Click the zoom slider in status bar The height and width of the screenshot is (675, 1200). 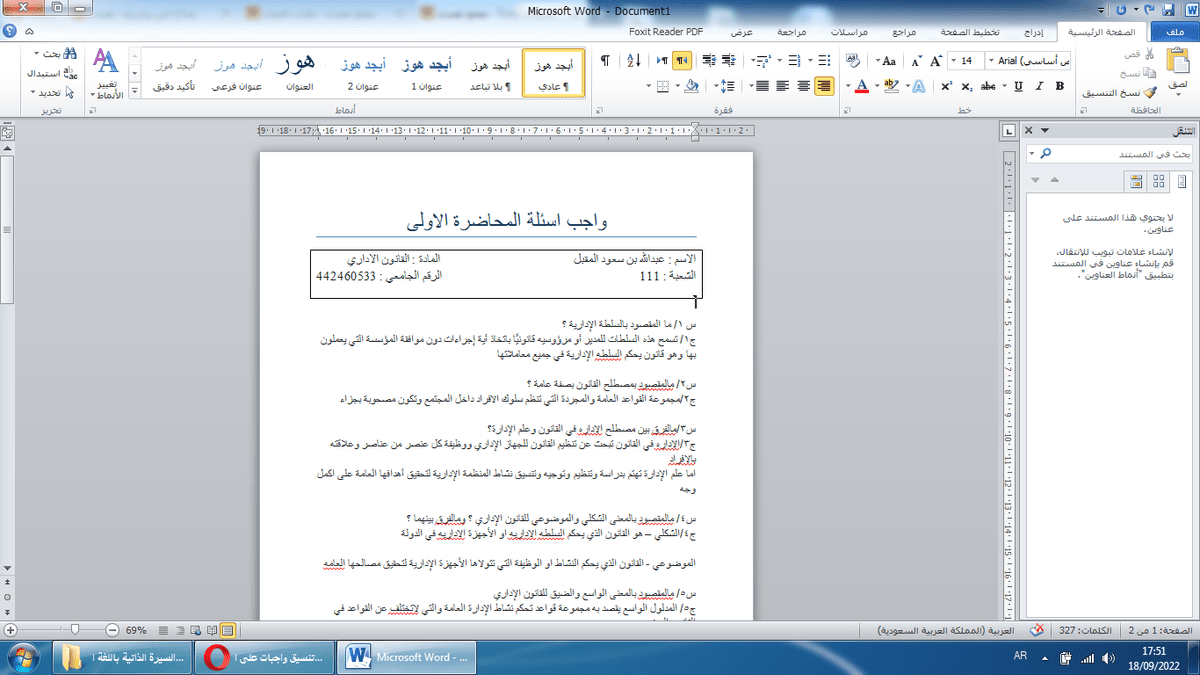point(75,630)
